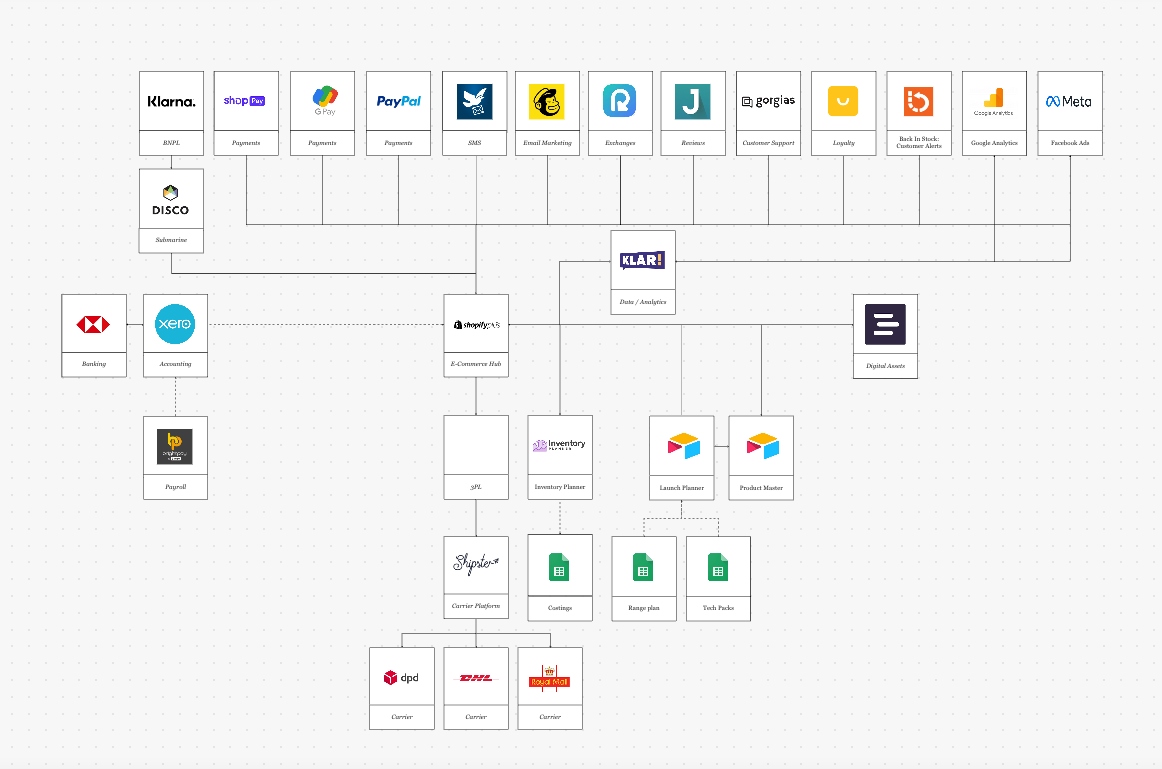The height and width of the screenshot is (769, 1162).
Task: Select the Google Sheets icon above Costings
Action: [x=559, y=567]
